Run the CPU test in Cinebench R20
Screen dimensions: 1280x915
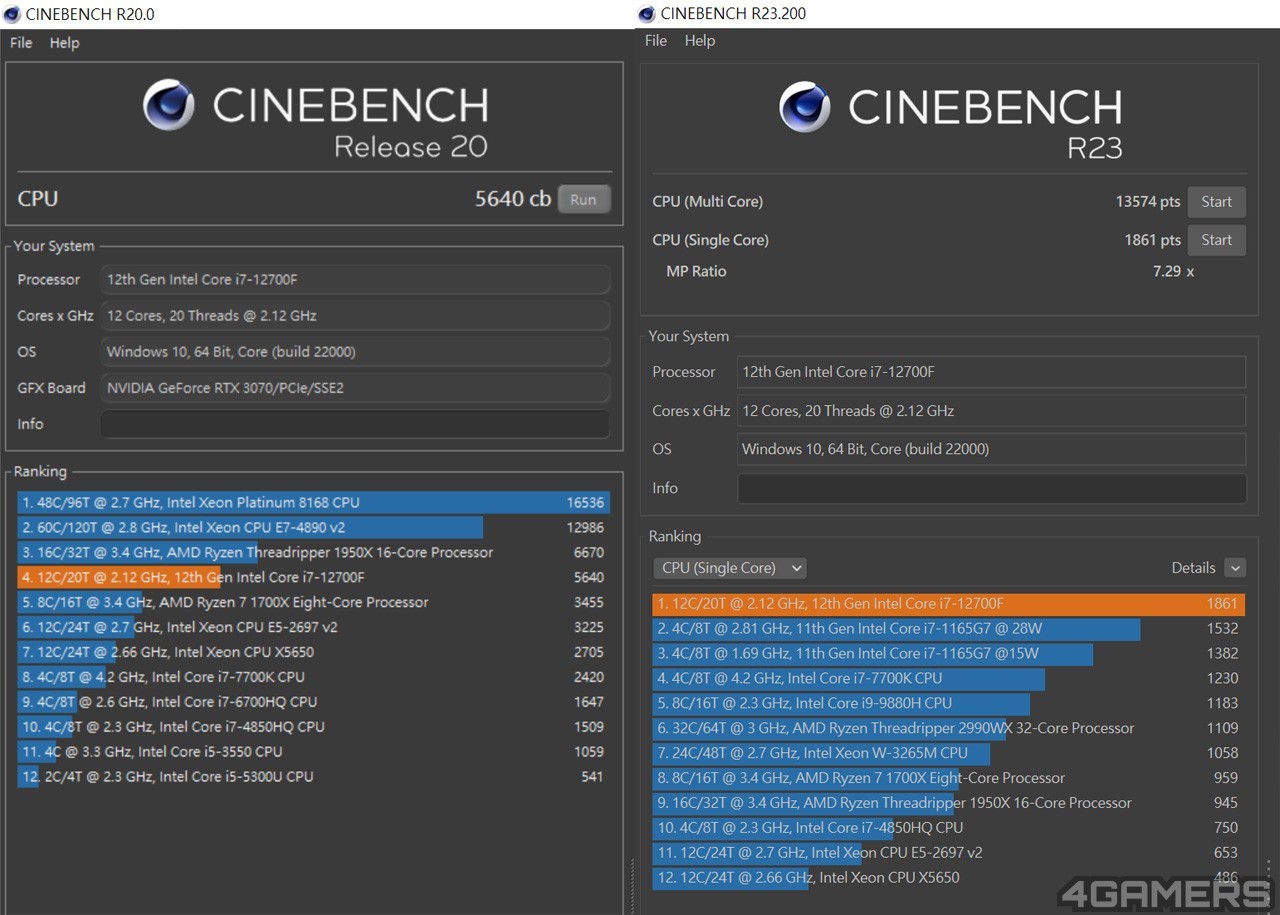[583, 199]
